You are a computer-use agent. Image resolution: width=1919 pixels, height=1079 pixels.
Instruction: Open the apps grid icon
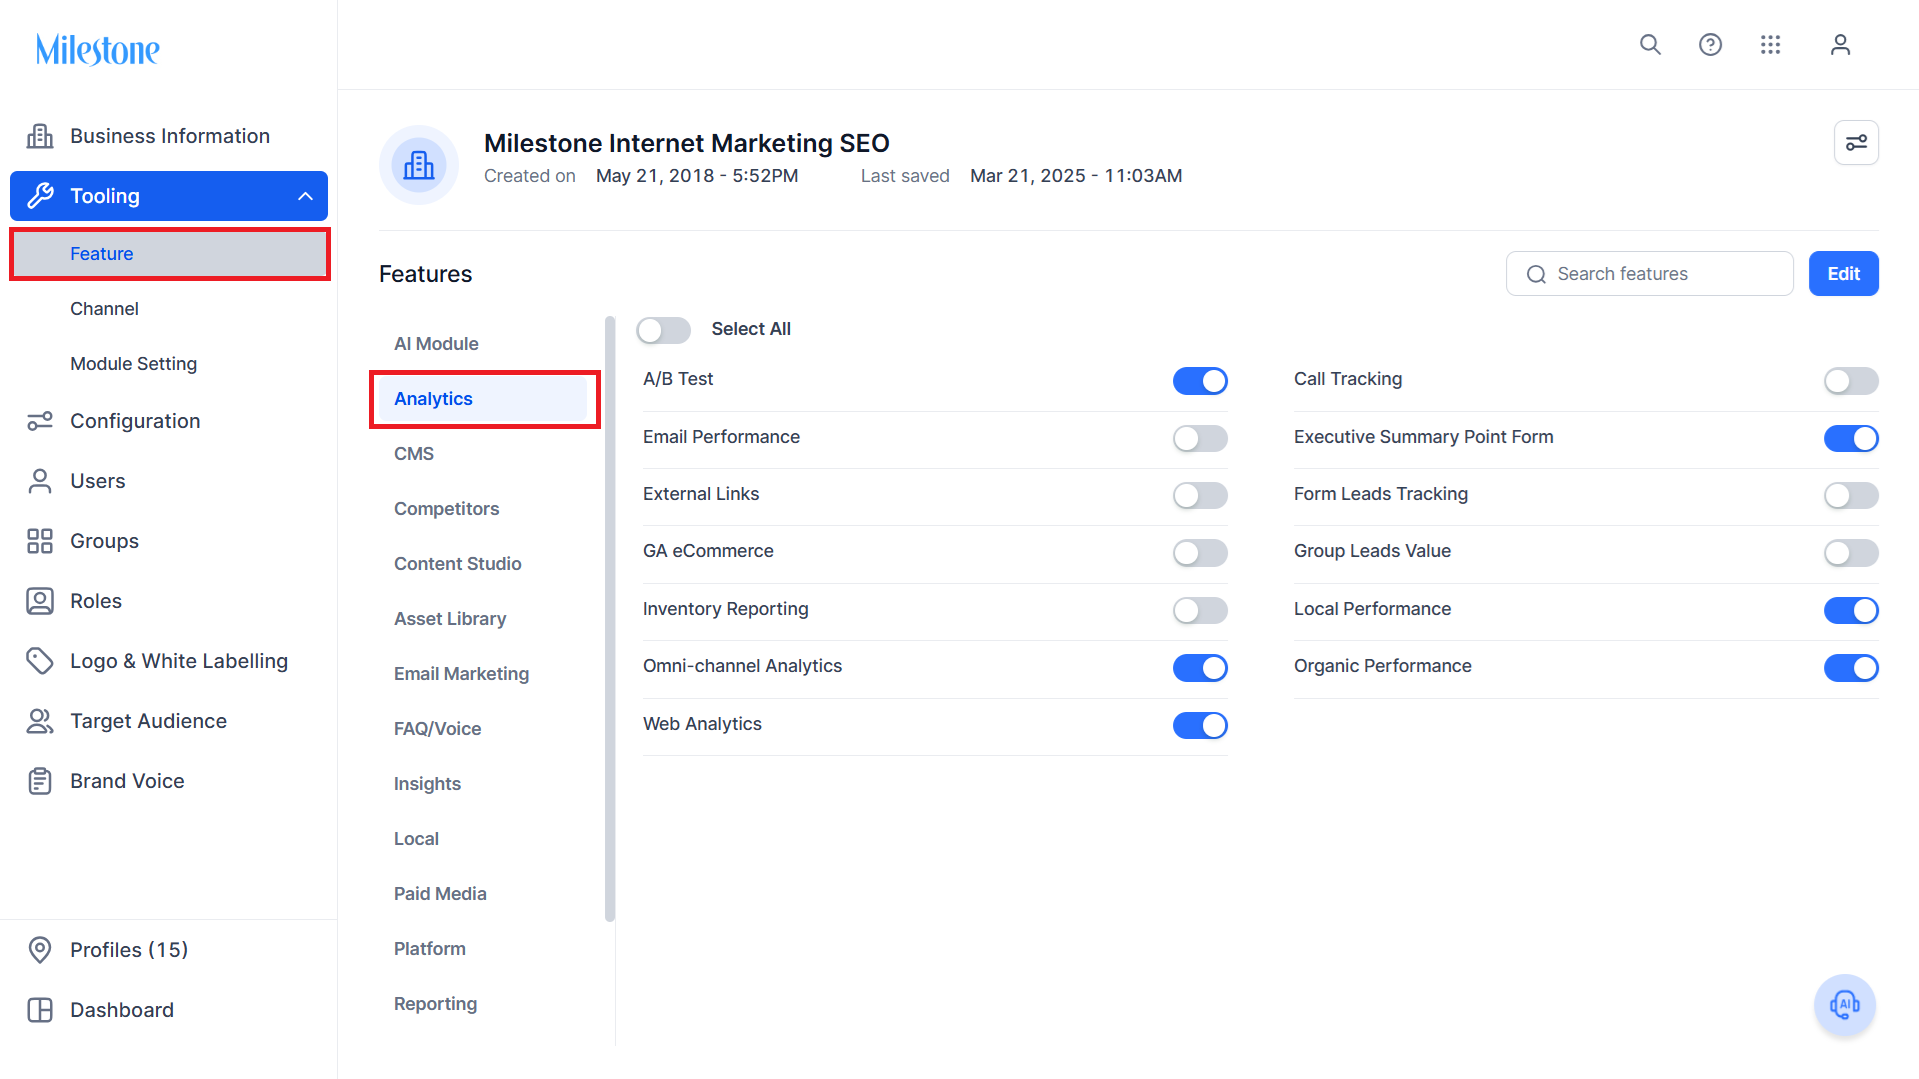[x=1770, y=45]
